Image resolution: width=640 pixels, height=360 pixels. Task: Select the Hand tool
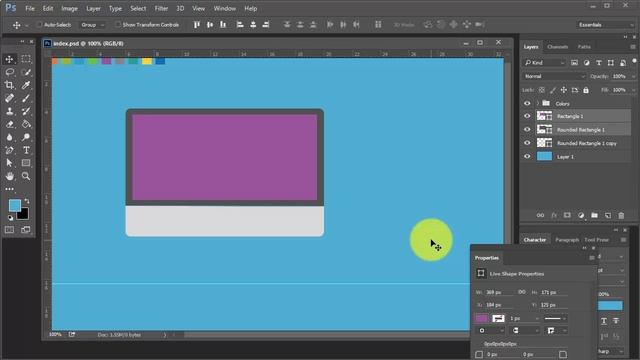coord(9,176)
